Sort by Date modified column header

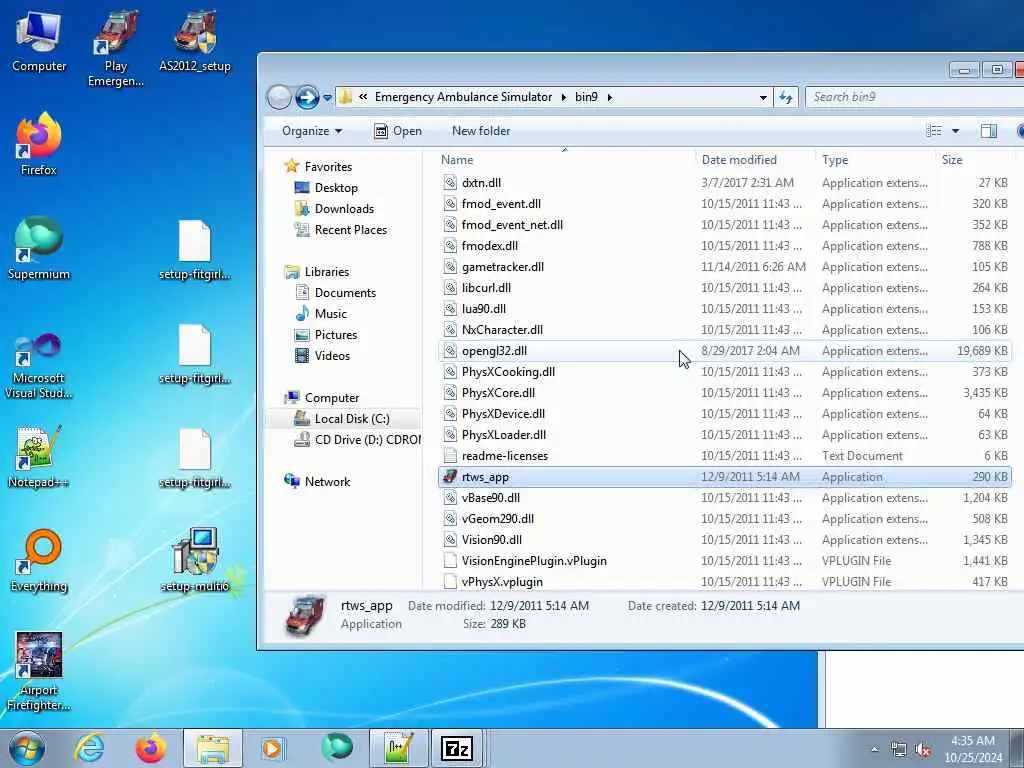[x=755, y=159]
